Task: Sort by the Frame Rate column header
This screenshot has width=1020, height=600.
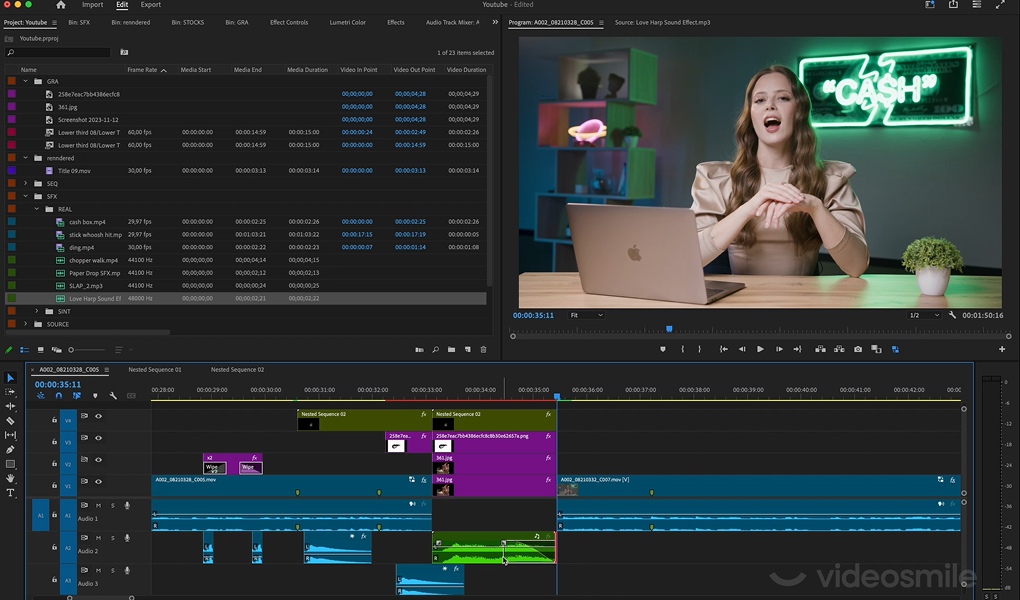Action: [x=142, y=70]
